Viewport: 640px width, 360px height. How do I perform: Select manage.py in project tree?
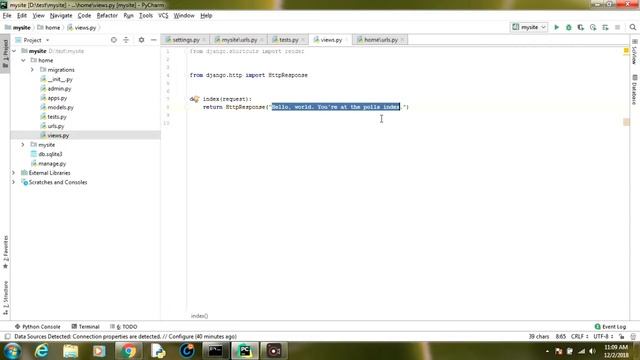click(x=52, y=164)
